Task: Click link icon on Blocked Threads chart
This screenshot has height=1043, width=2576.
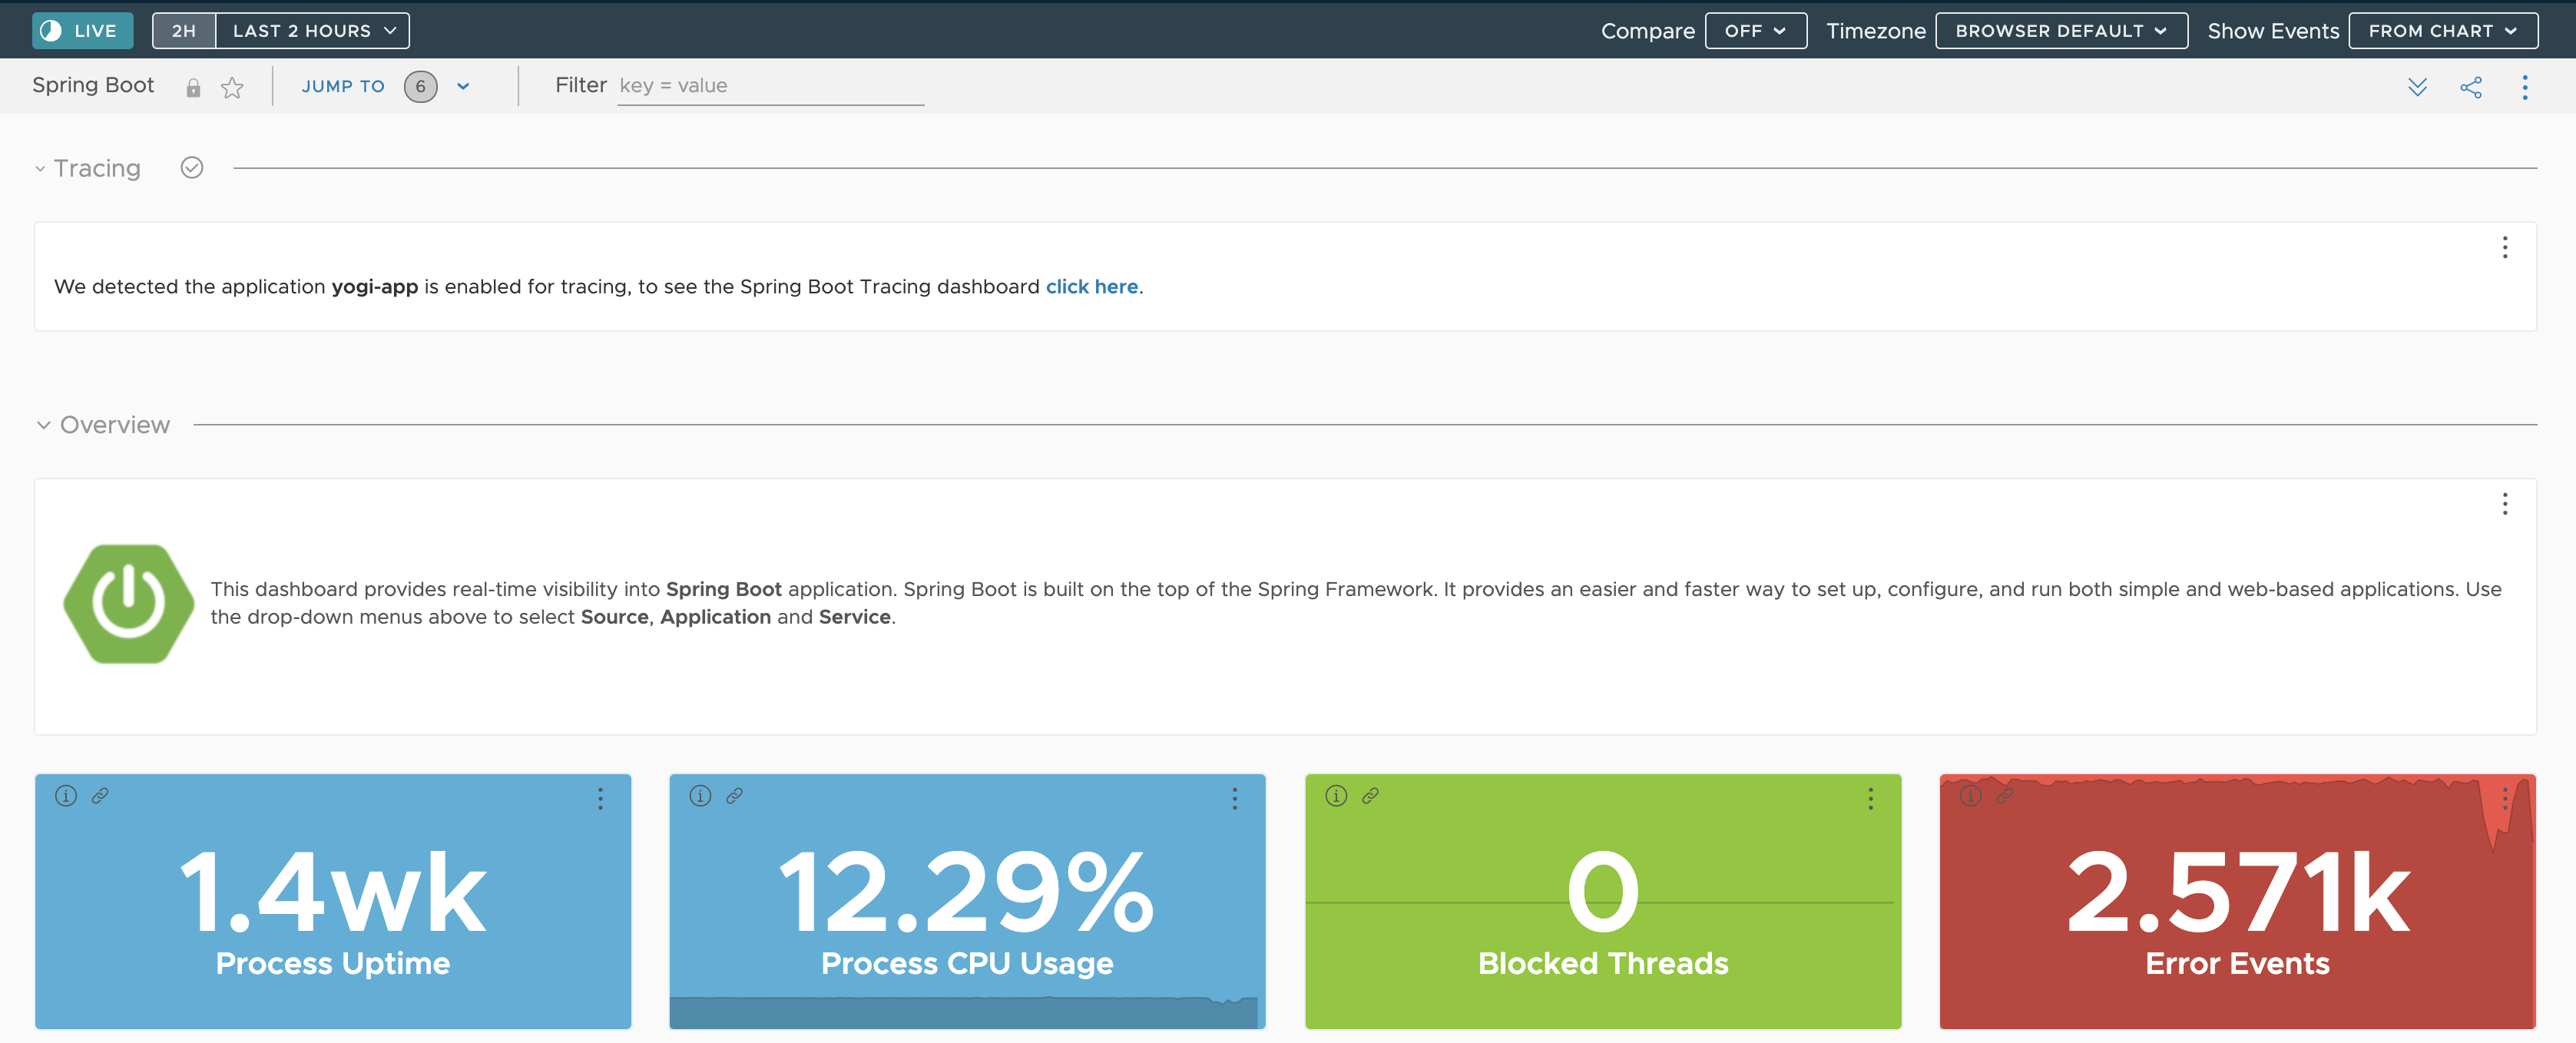Action: [x=1370, y=796]
